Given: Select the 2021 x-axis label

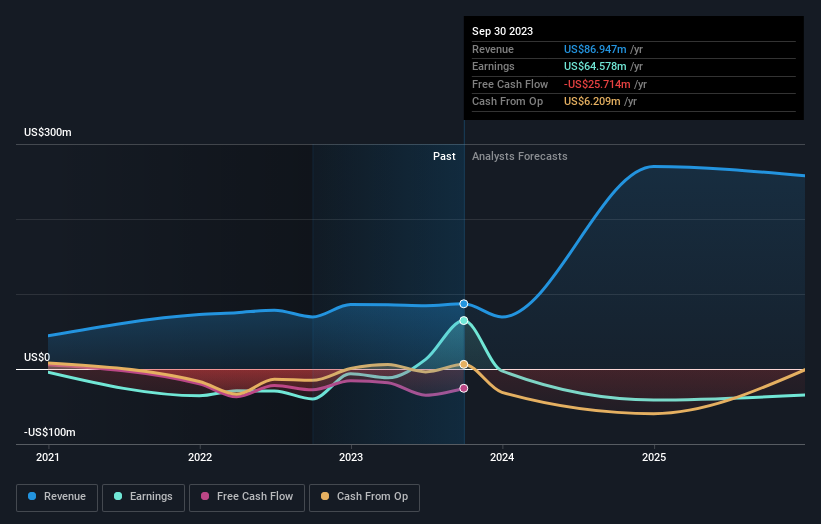Looking at the screenshot, I should [48, 458].
